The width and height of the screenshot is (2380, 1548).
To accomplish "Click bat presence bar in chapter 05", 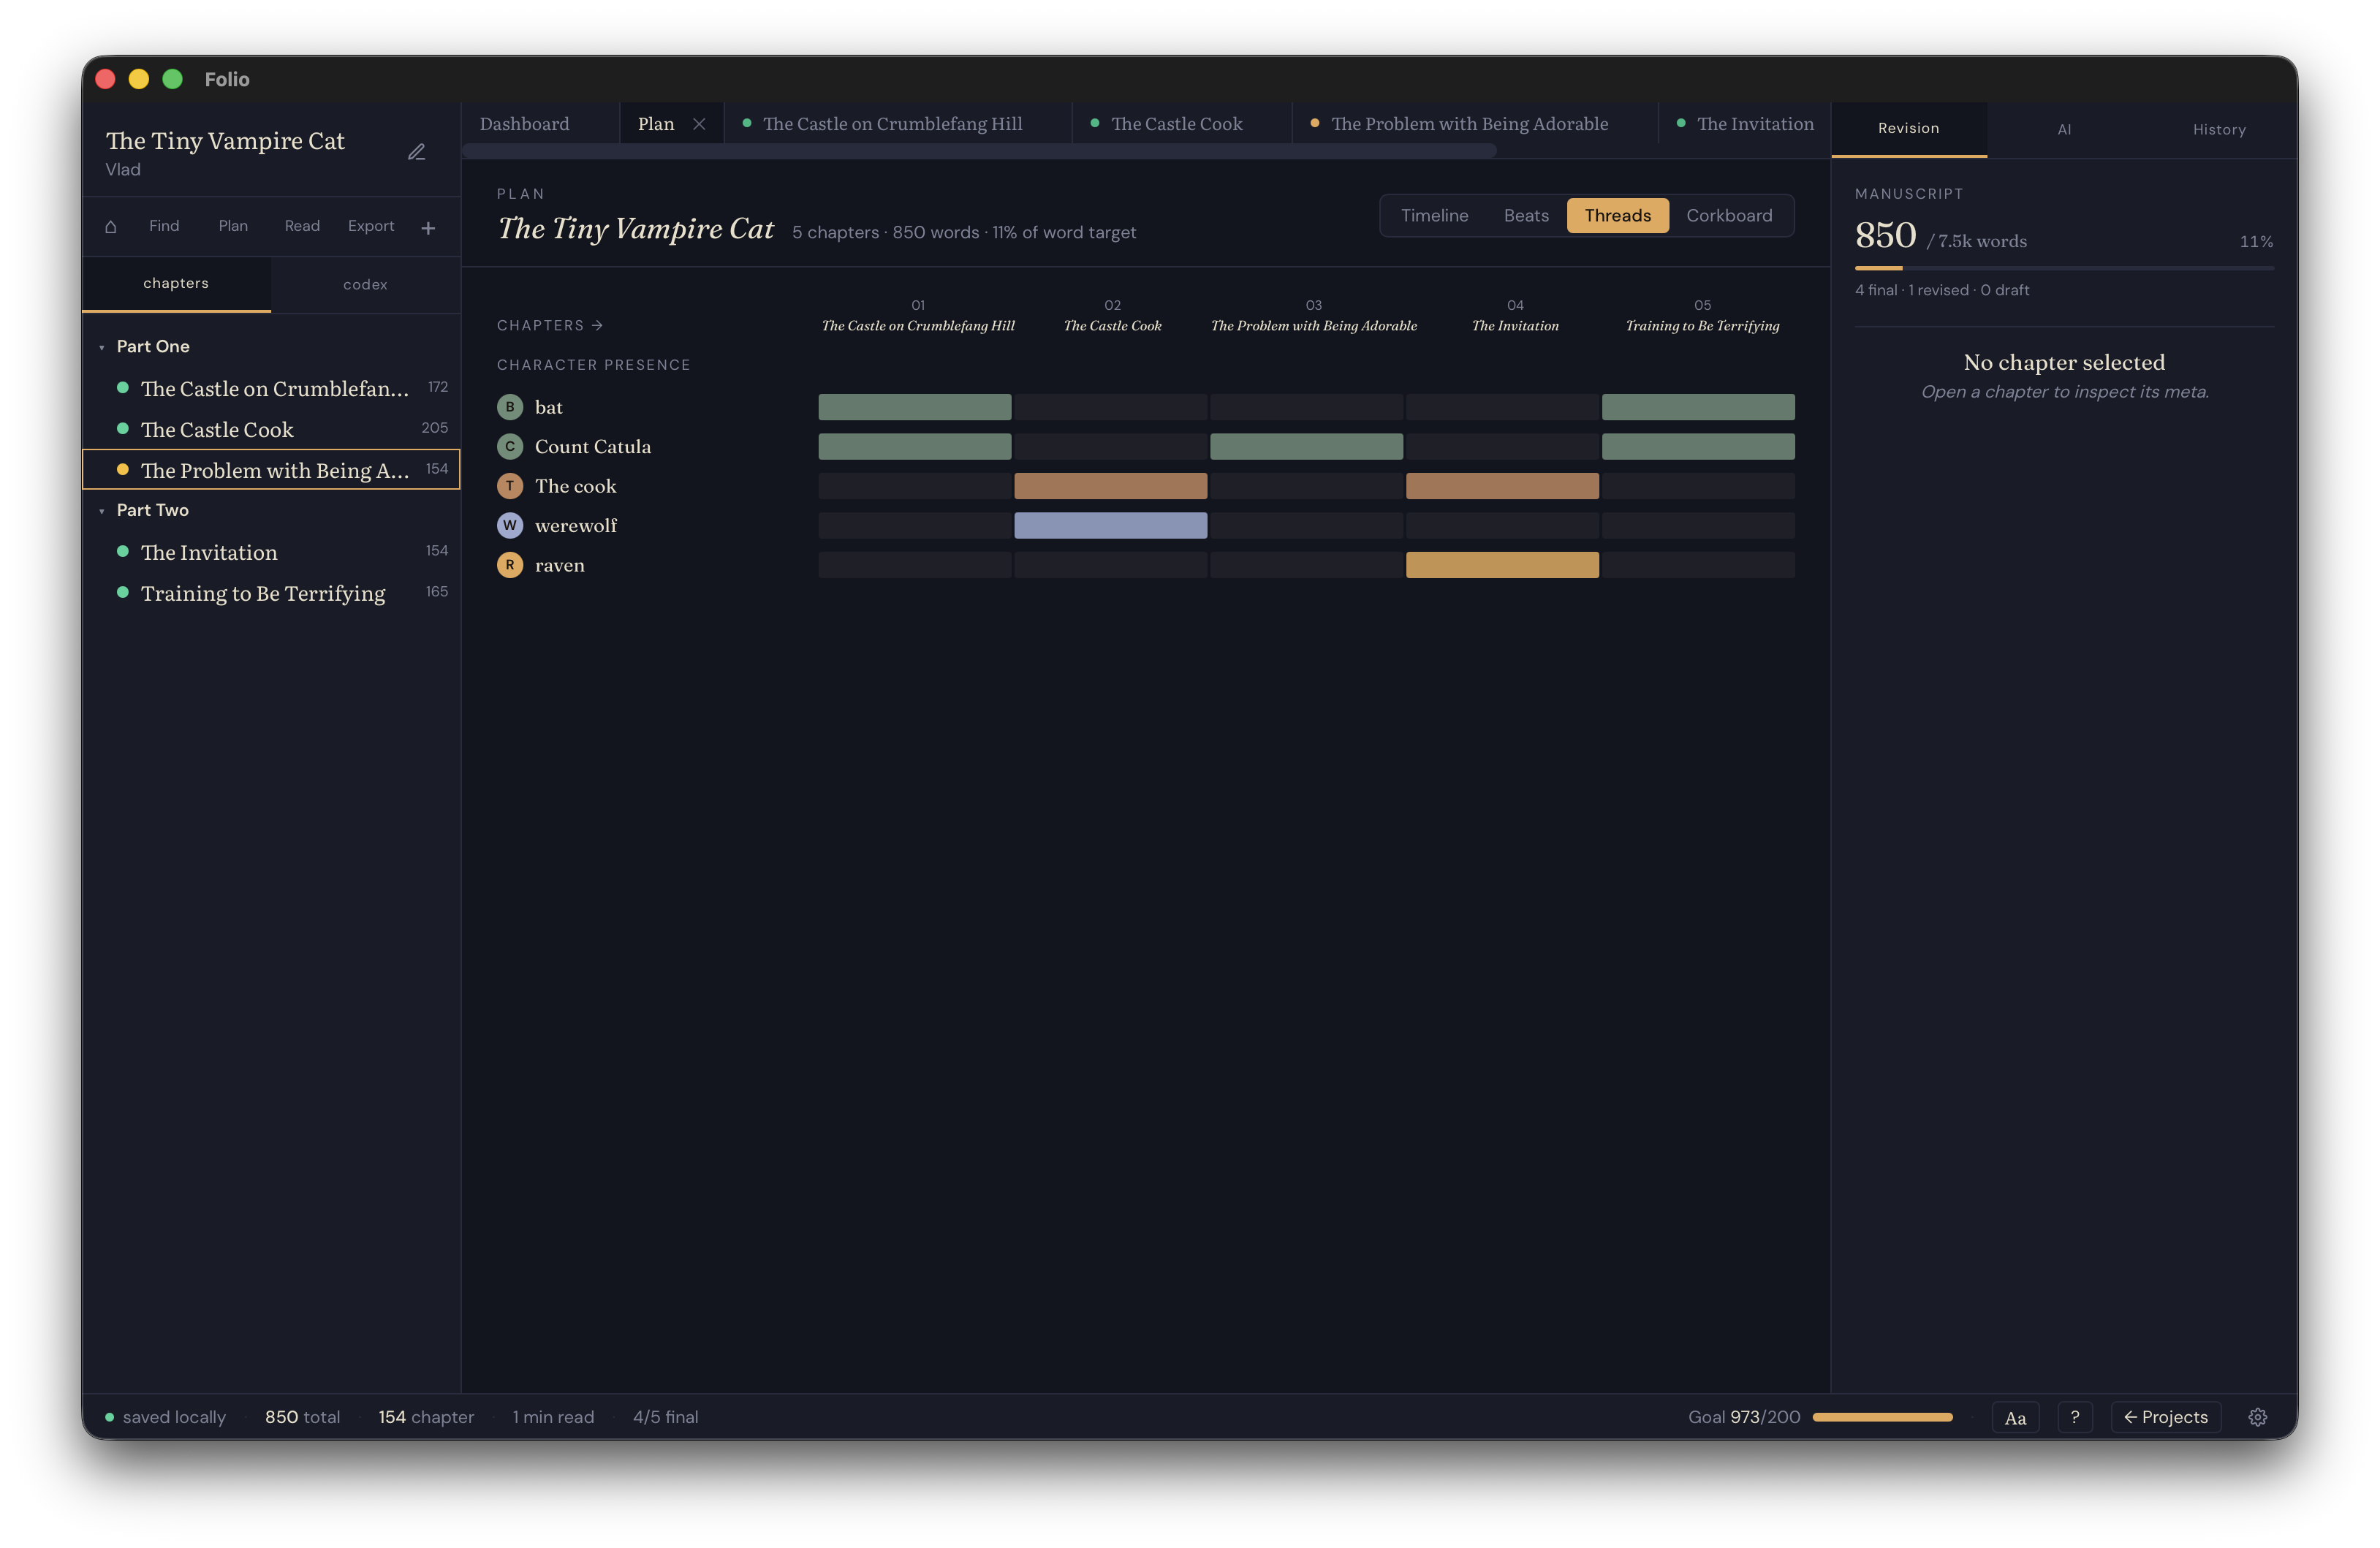I will coord(1698,407).
